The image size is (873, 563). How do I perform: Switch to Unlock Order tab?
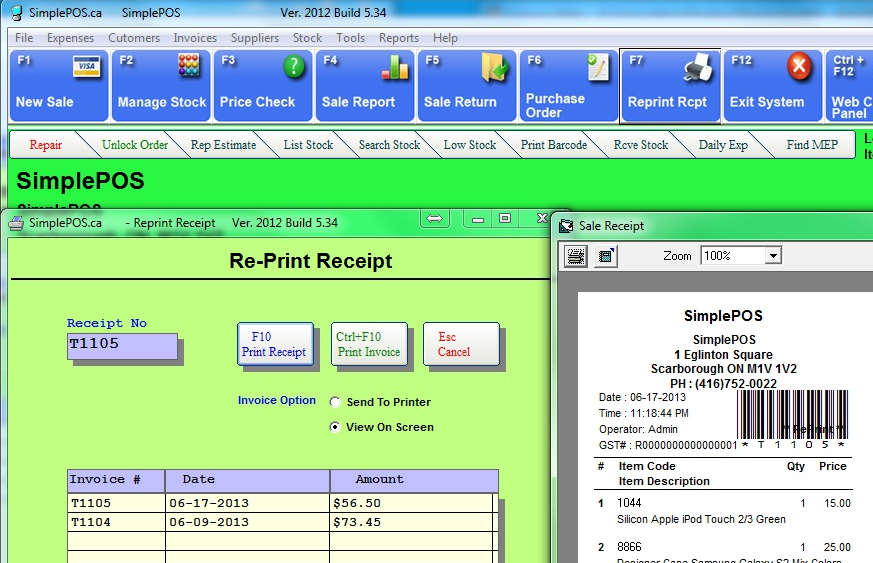point(135,145)
